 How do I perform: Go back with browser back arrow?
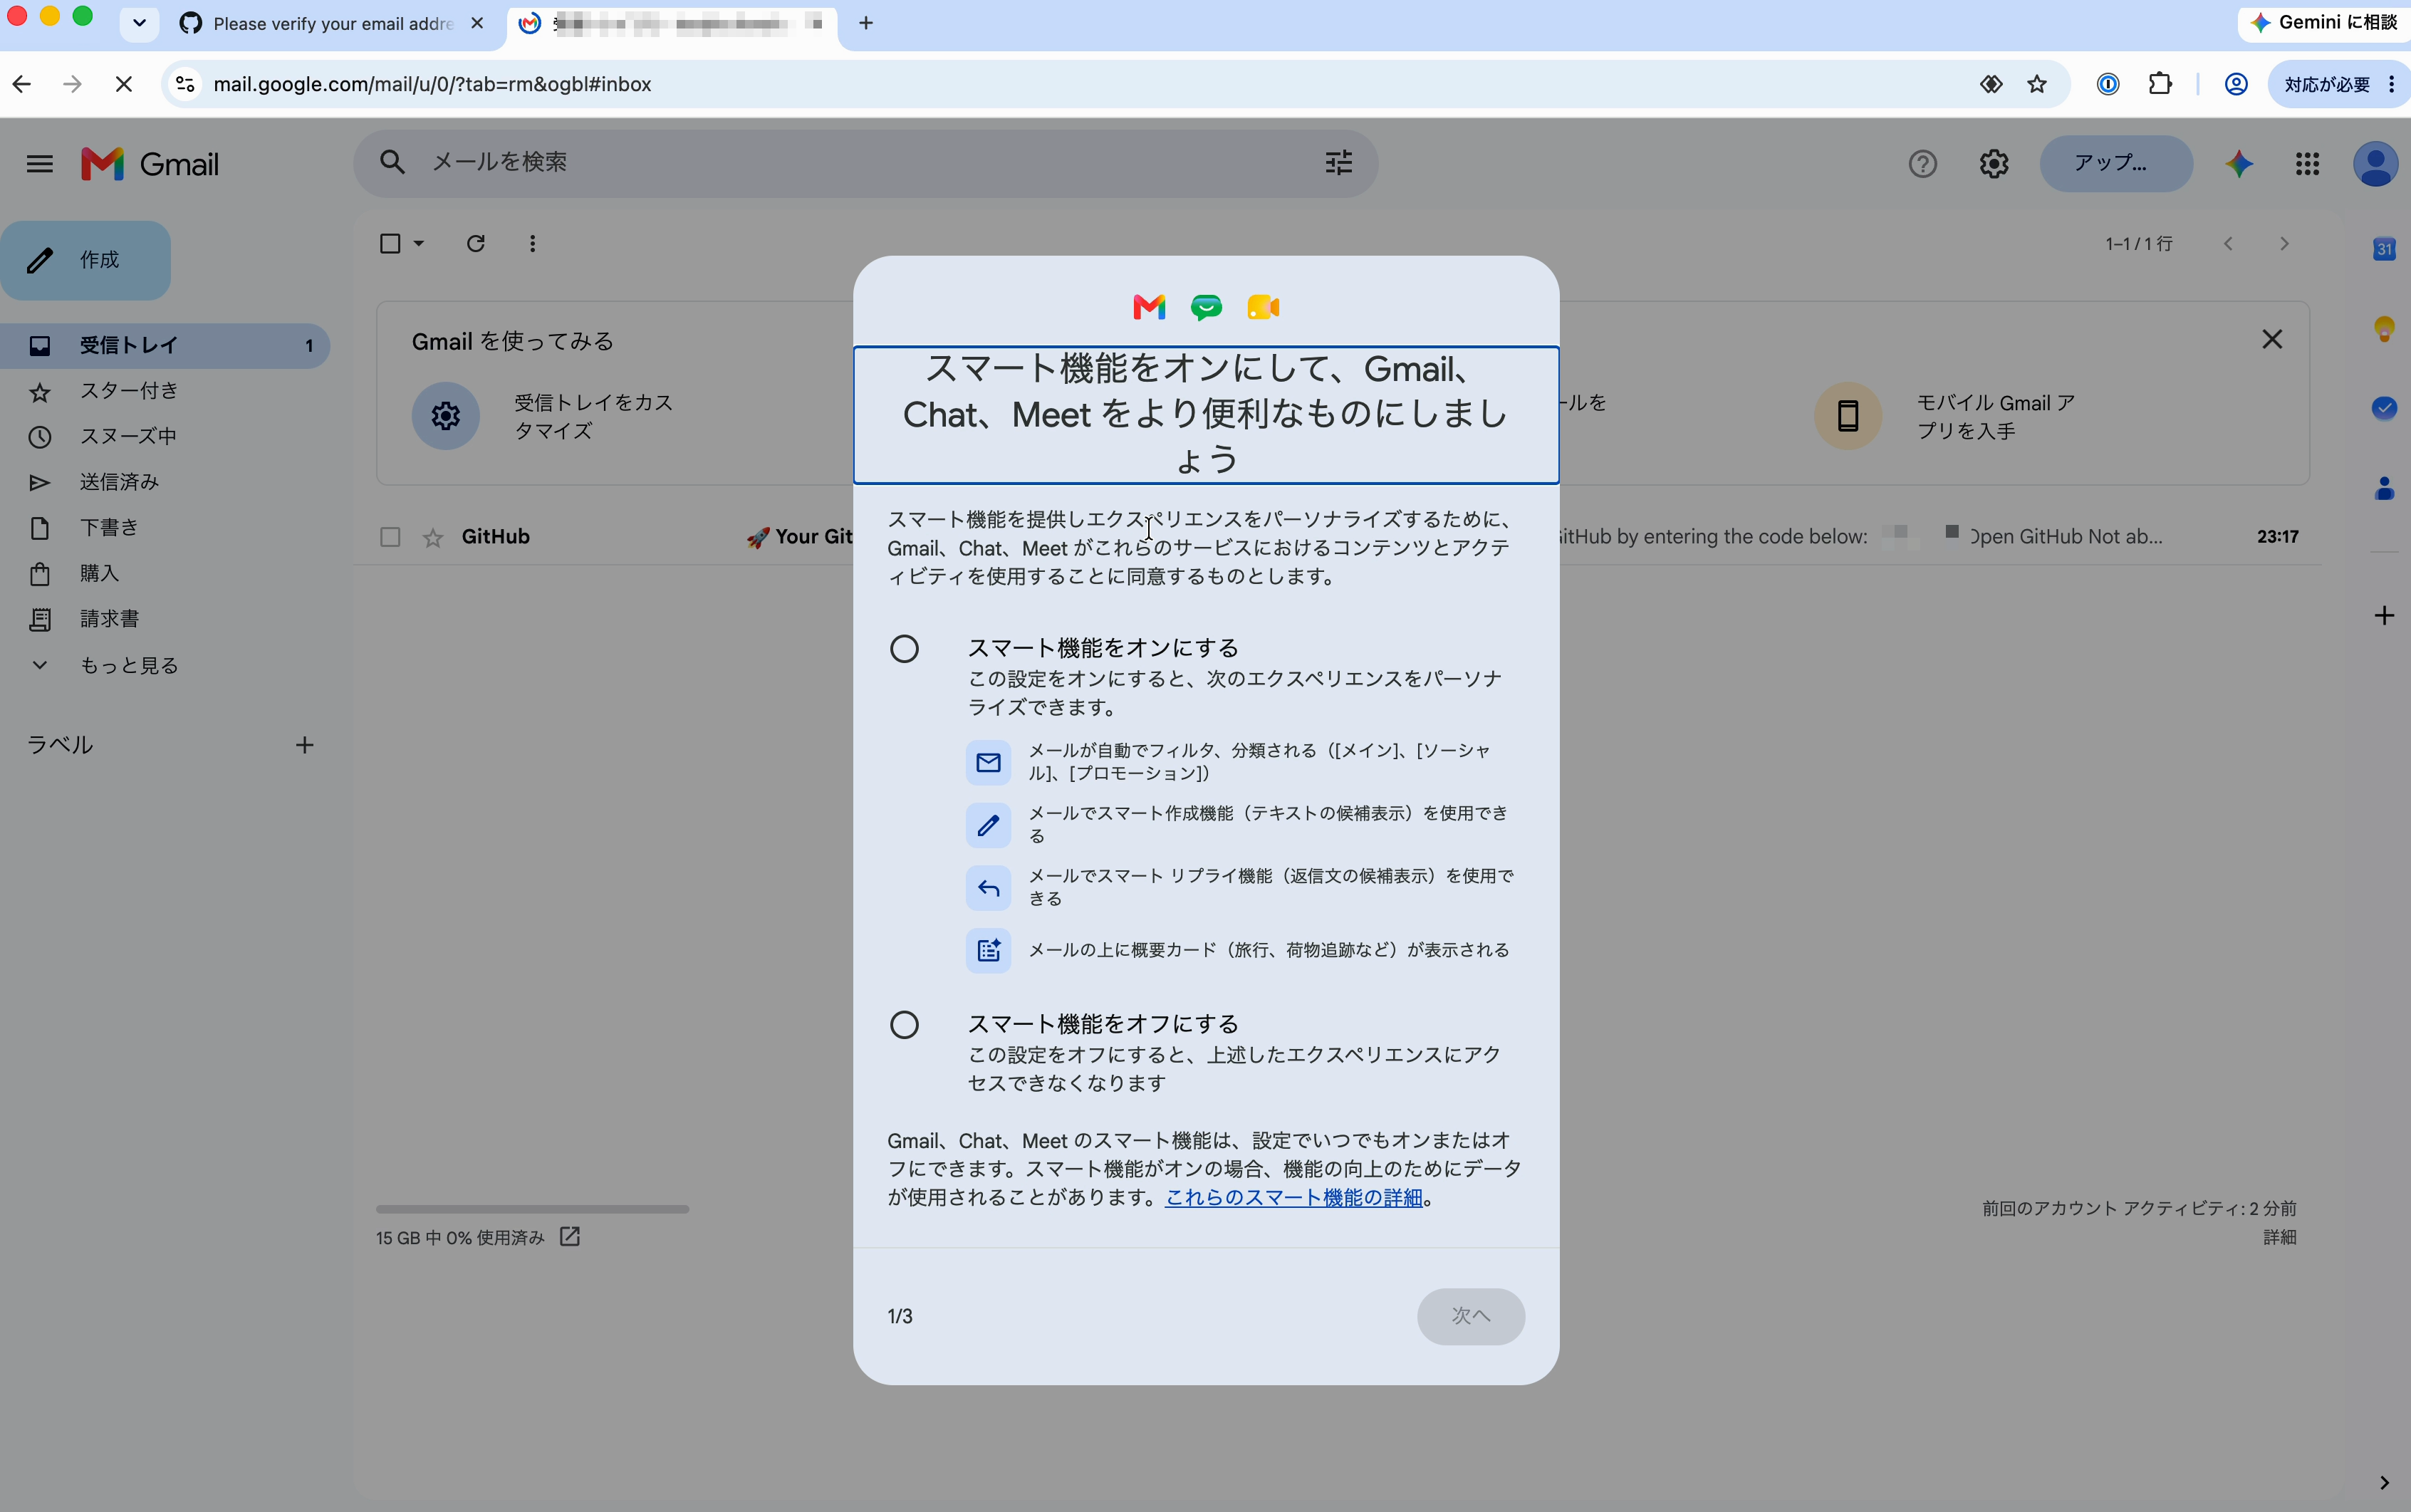click(22, 84)
